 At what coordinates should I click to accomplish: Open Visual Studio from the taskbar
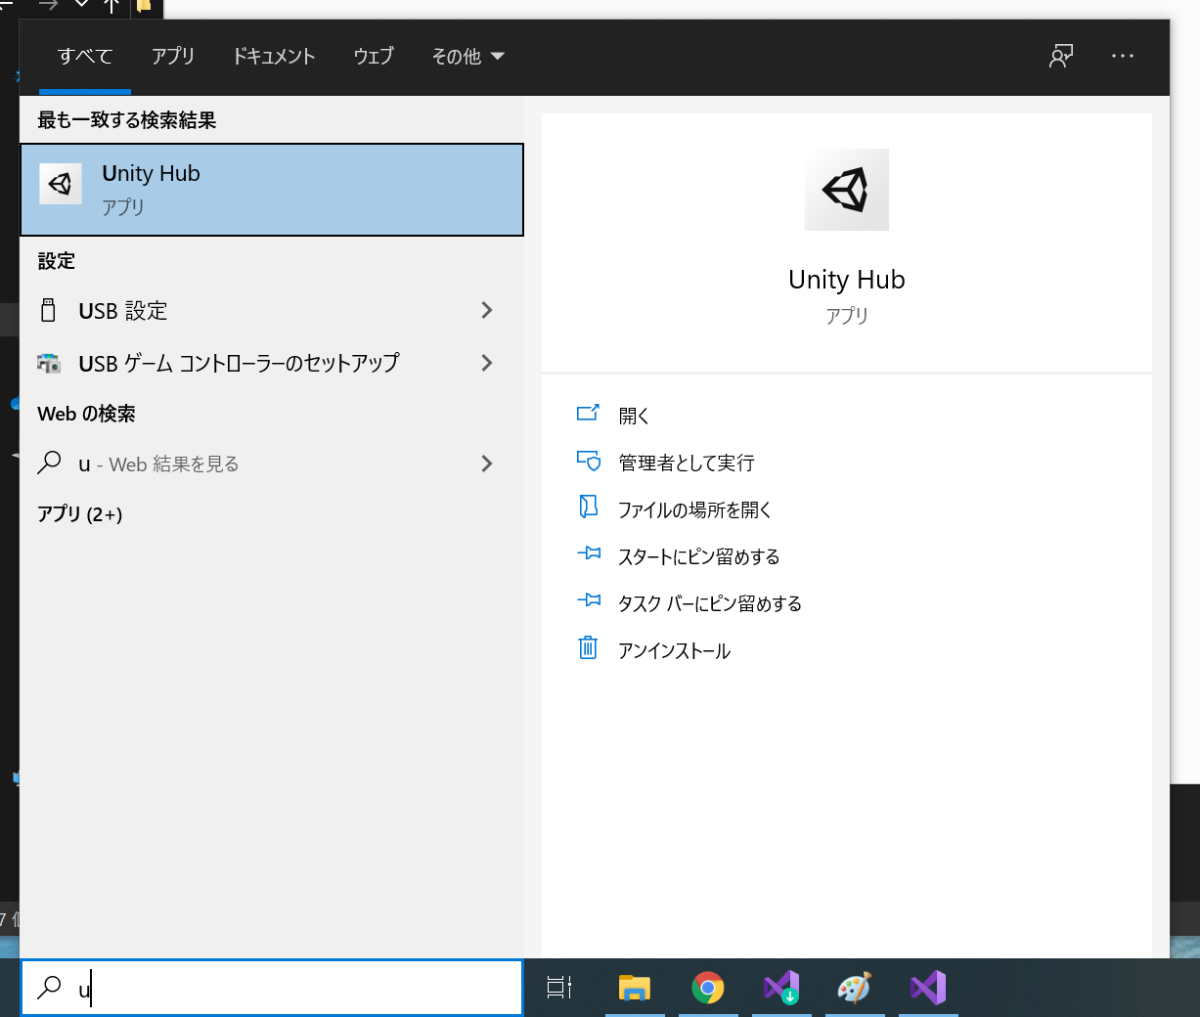[x=928, y=988]
